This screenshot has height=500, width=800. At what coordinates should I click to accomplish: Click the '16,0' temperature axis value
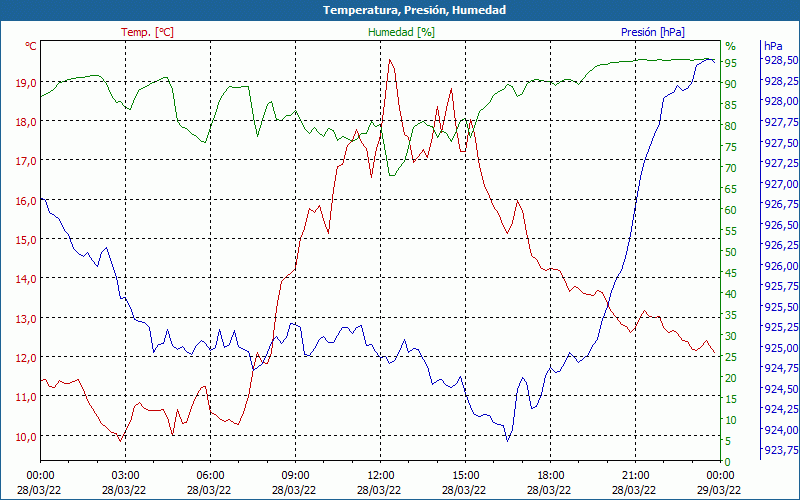coord(26,201)
